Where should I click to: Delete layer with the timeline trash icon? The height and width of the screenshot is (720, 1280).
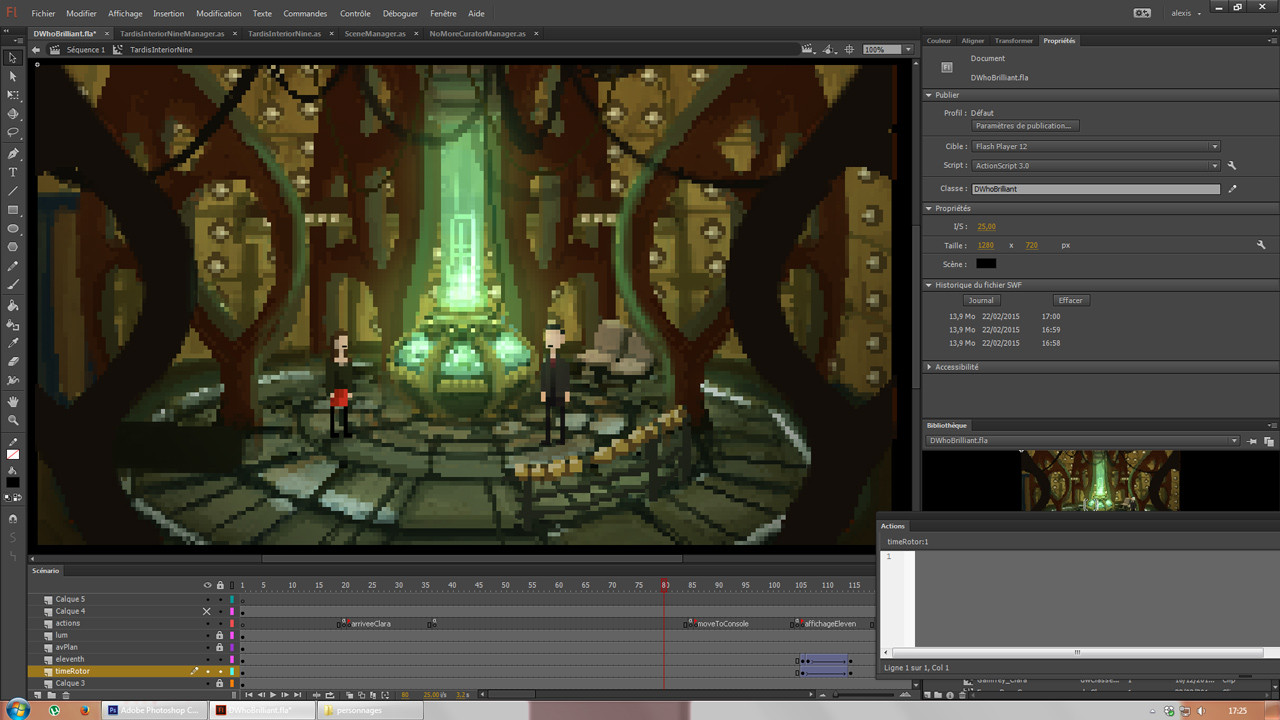(66, 695)
